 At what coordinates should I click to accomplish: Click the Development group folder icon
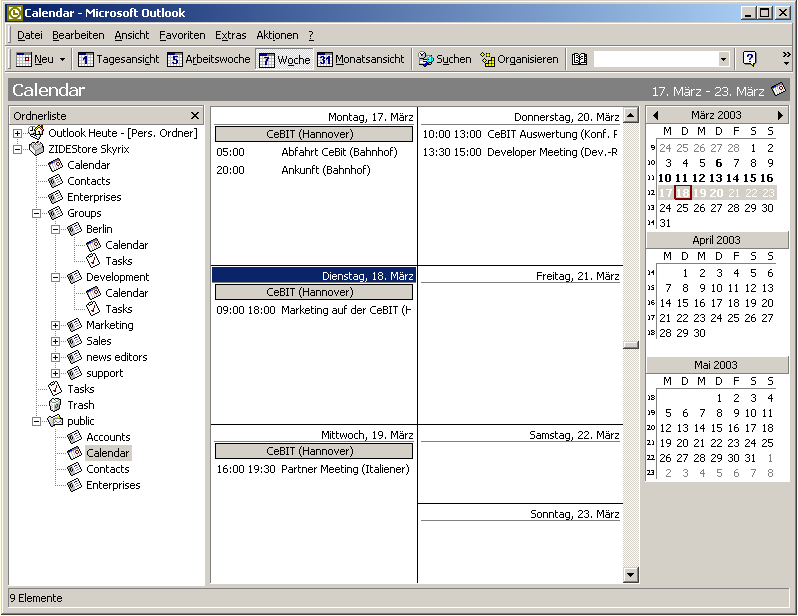(74, 277)
